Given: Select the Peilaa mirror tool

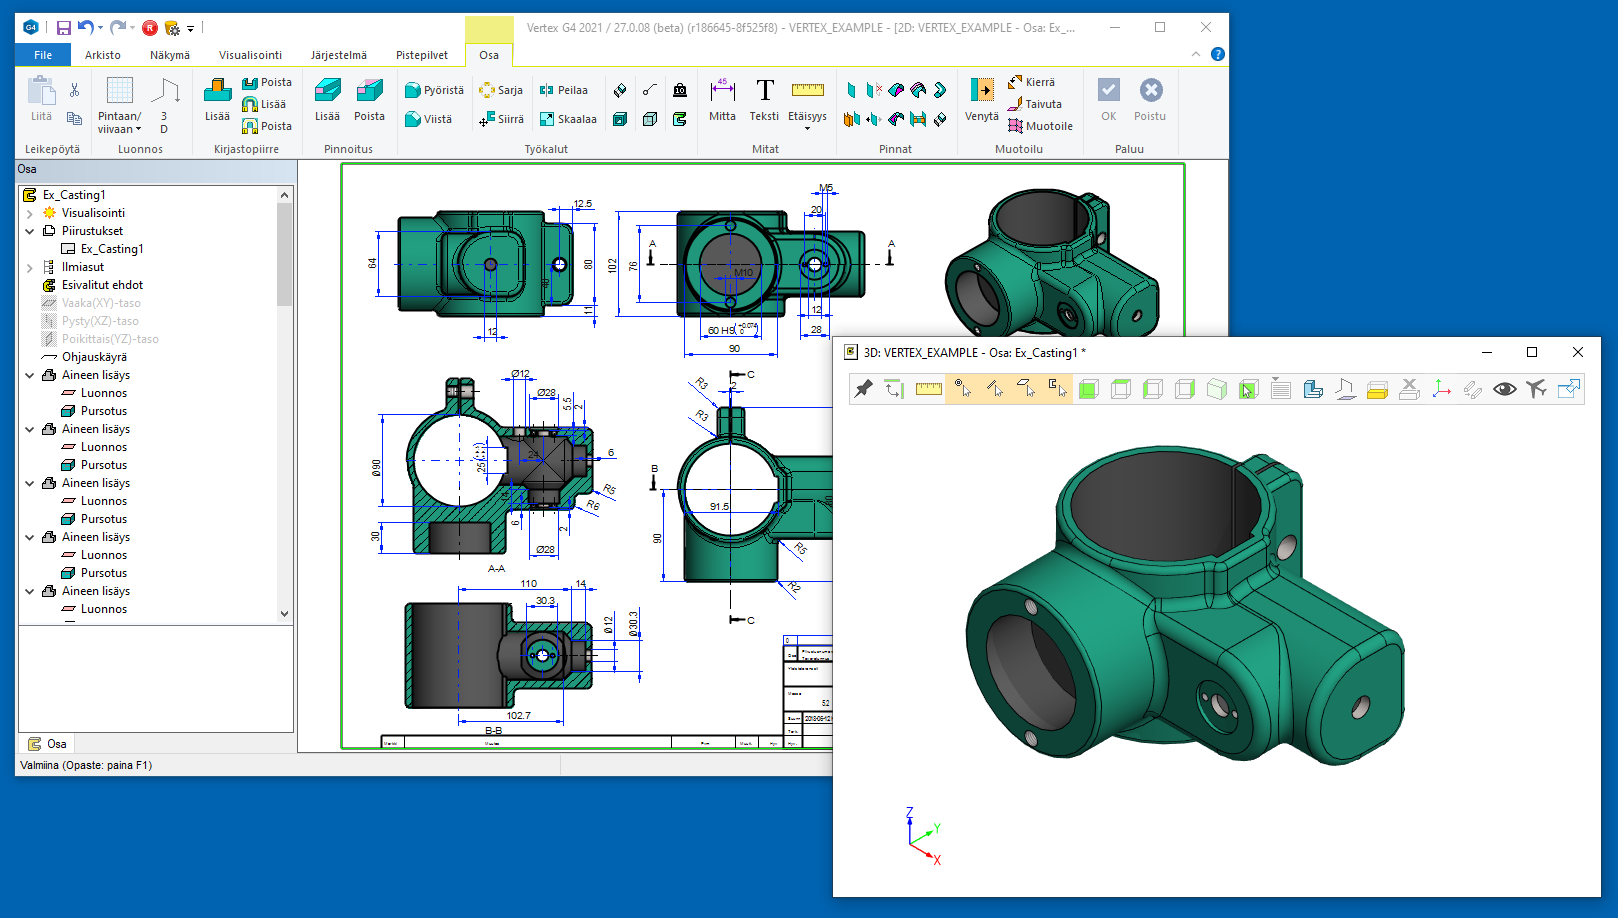Looking at the screenshot, I should pyautogui.click(x=564, y=90).
